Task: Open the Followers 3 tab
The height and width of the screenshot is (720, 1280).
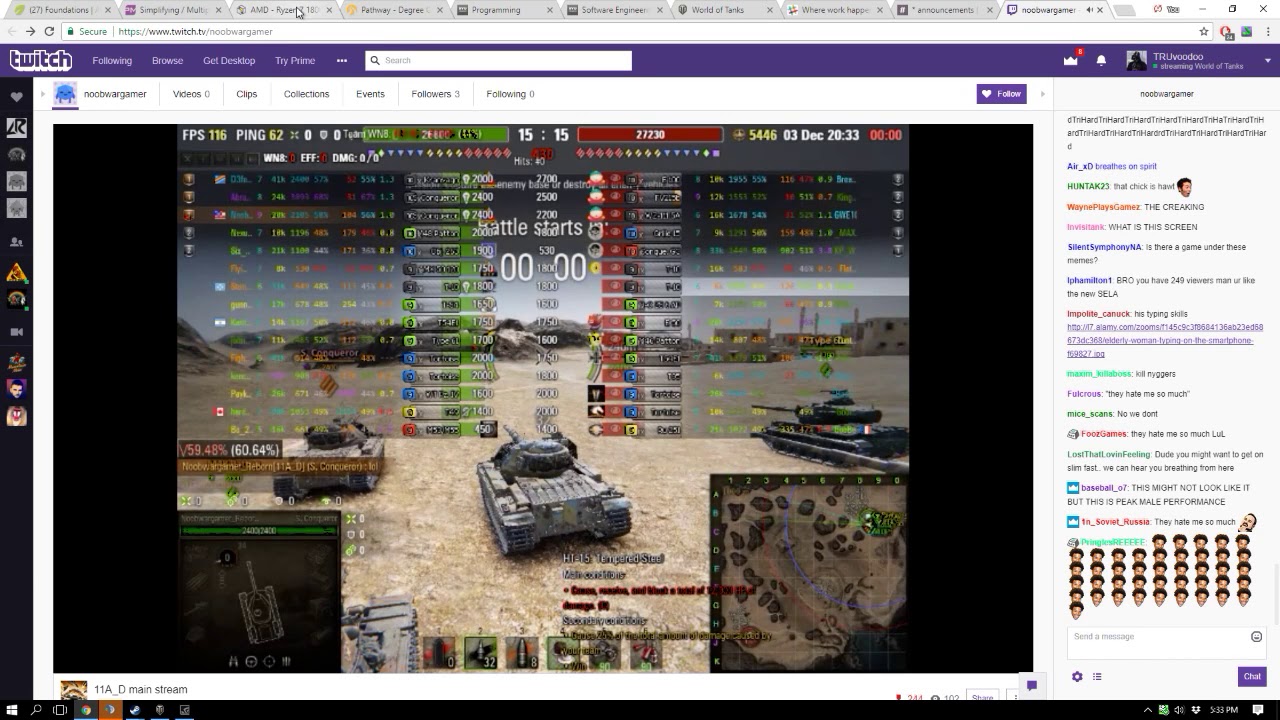Action: tap(435, 94)
